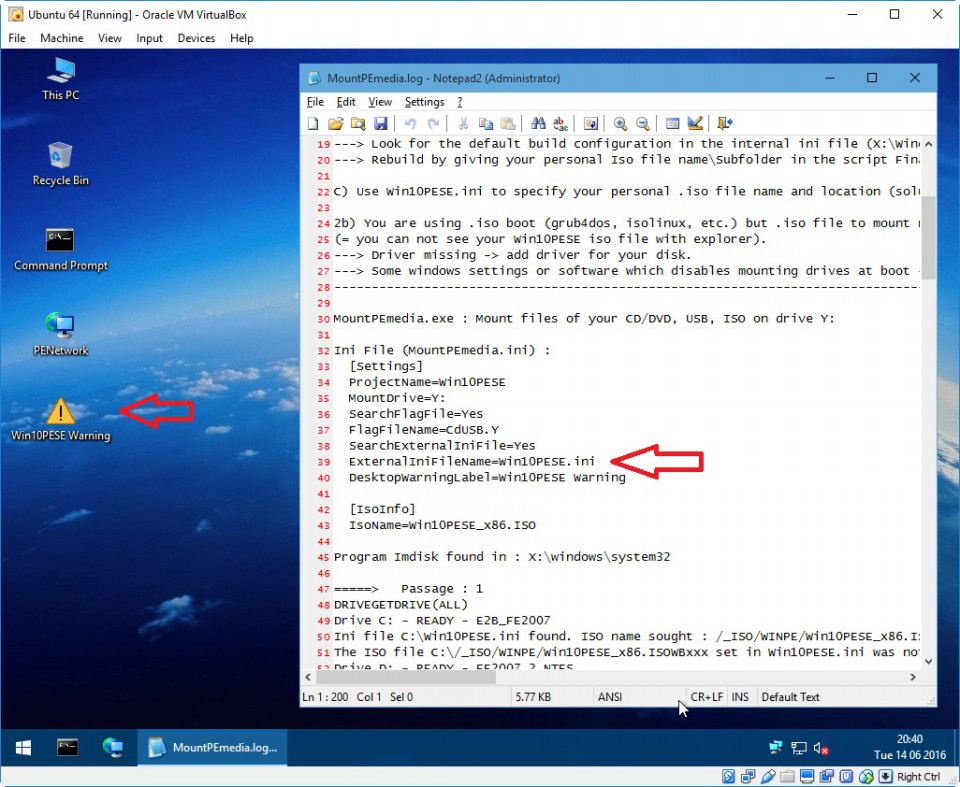Open VirtualBox Input menu
Viewport: 960px width, 787px height.
[x=149, y=38]
